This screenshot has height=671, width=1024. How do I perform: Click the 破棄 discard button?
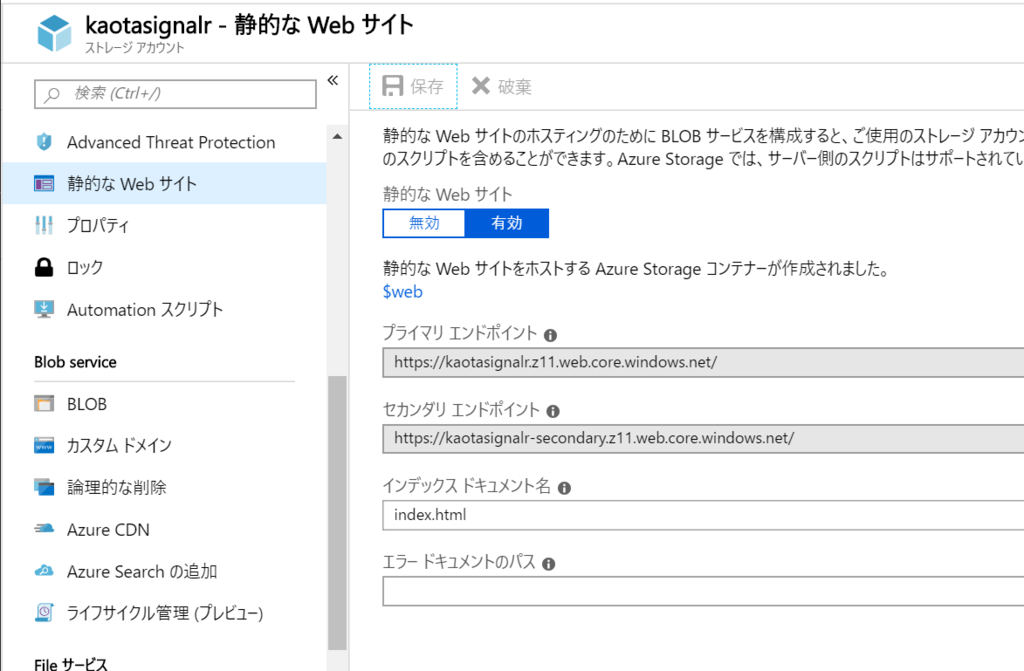[x=502, y=86]
